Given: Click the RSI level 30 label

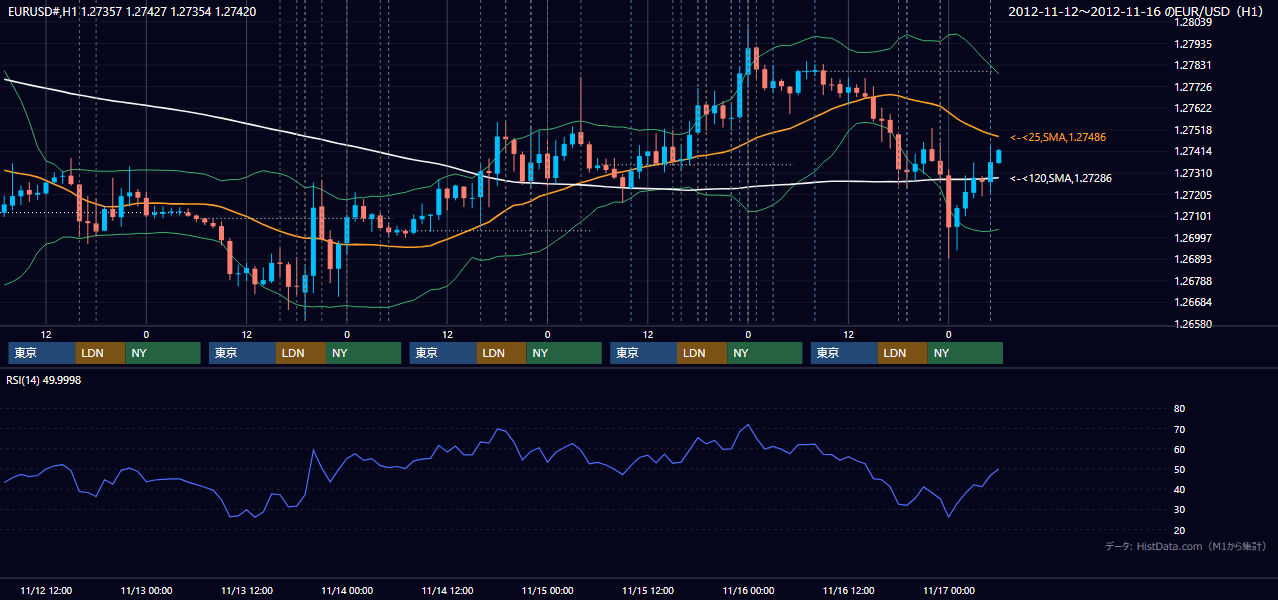Looking at the screenshot, I should coord(1179,510).
